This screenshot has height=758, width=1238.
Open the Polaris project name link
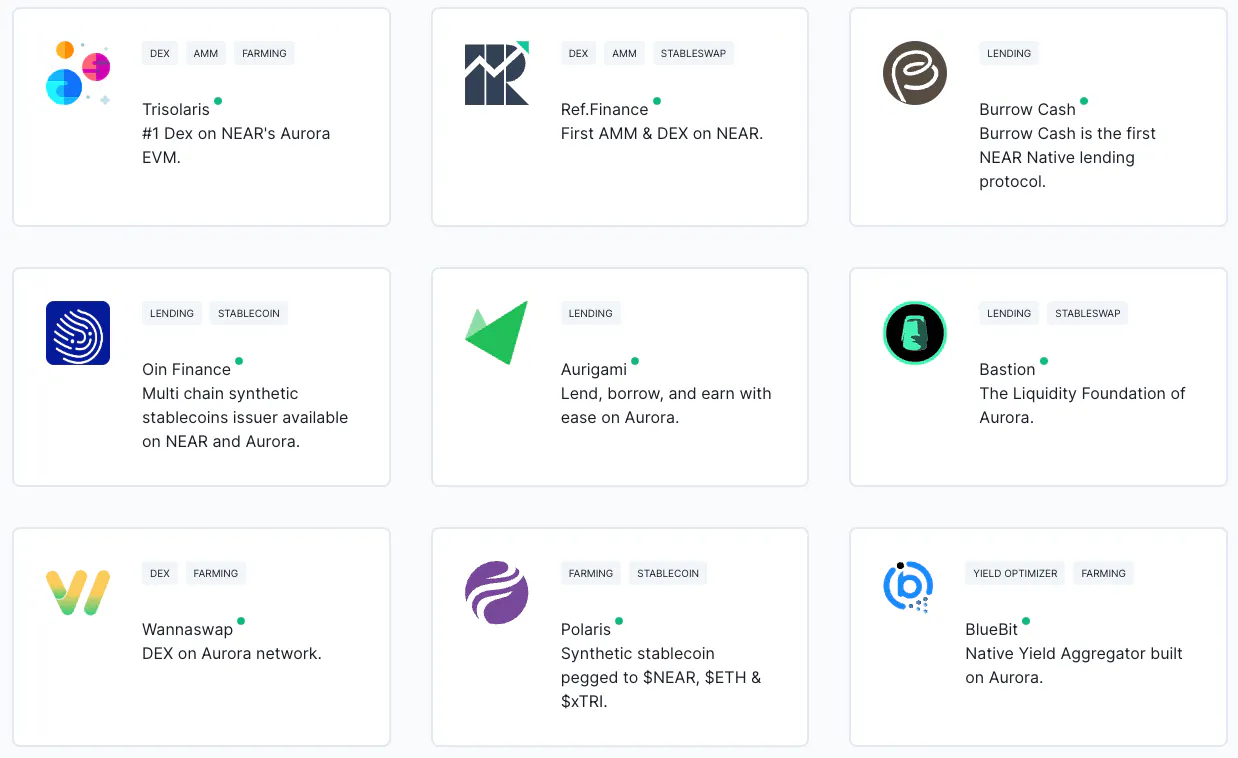(x=586, y=630)
